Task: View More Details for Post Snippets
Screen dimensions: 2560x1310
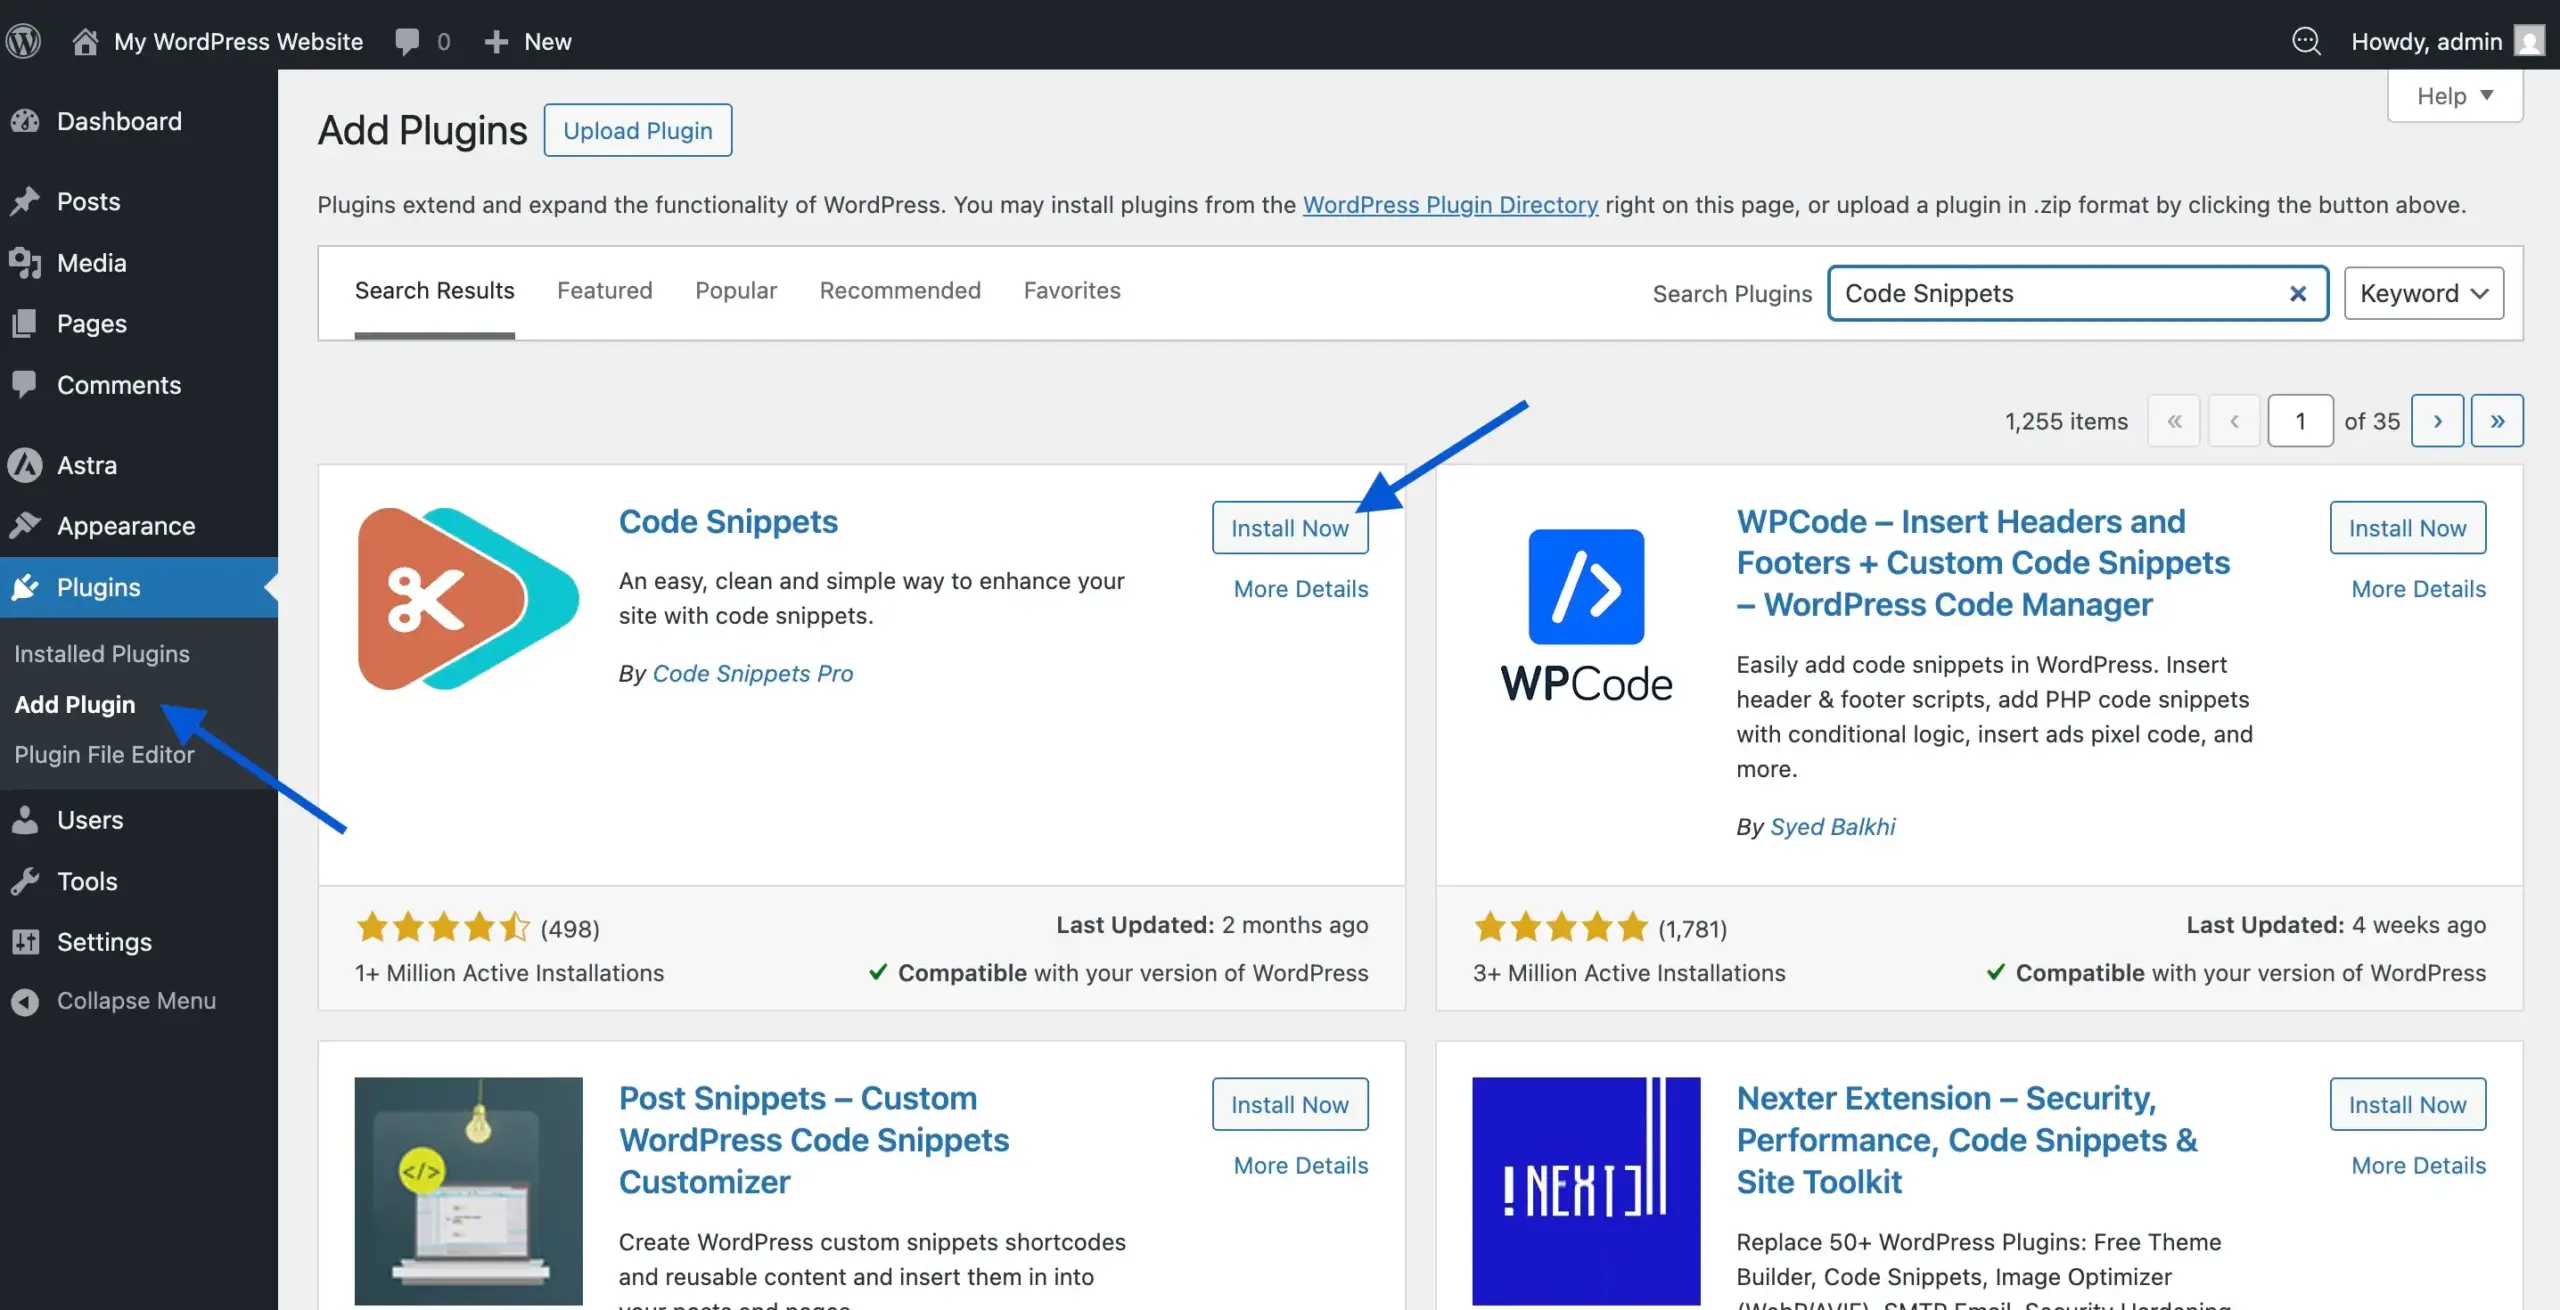Action: click(x=1301, y=1166)
